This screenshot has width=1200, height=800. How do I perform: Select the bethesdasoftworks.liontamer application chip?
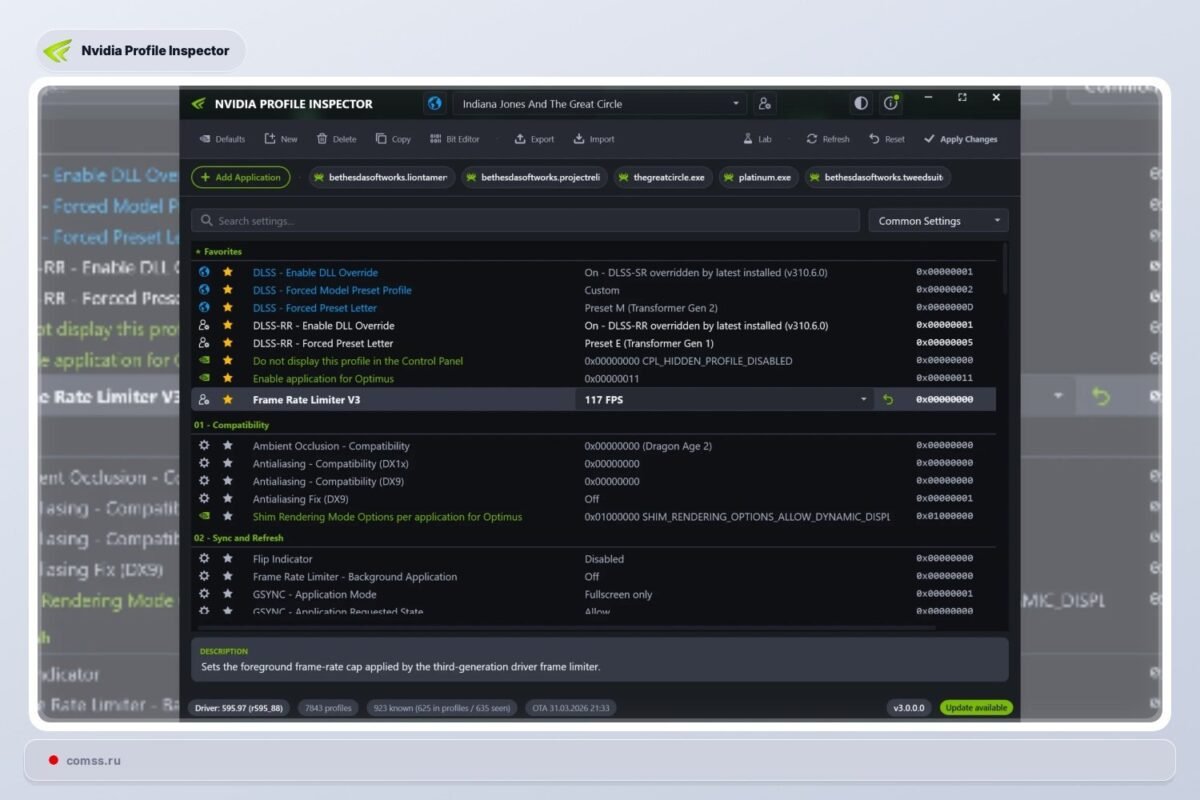(382, 177)
